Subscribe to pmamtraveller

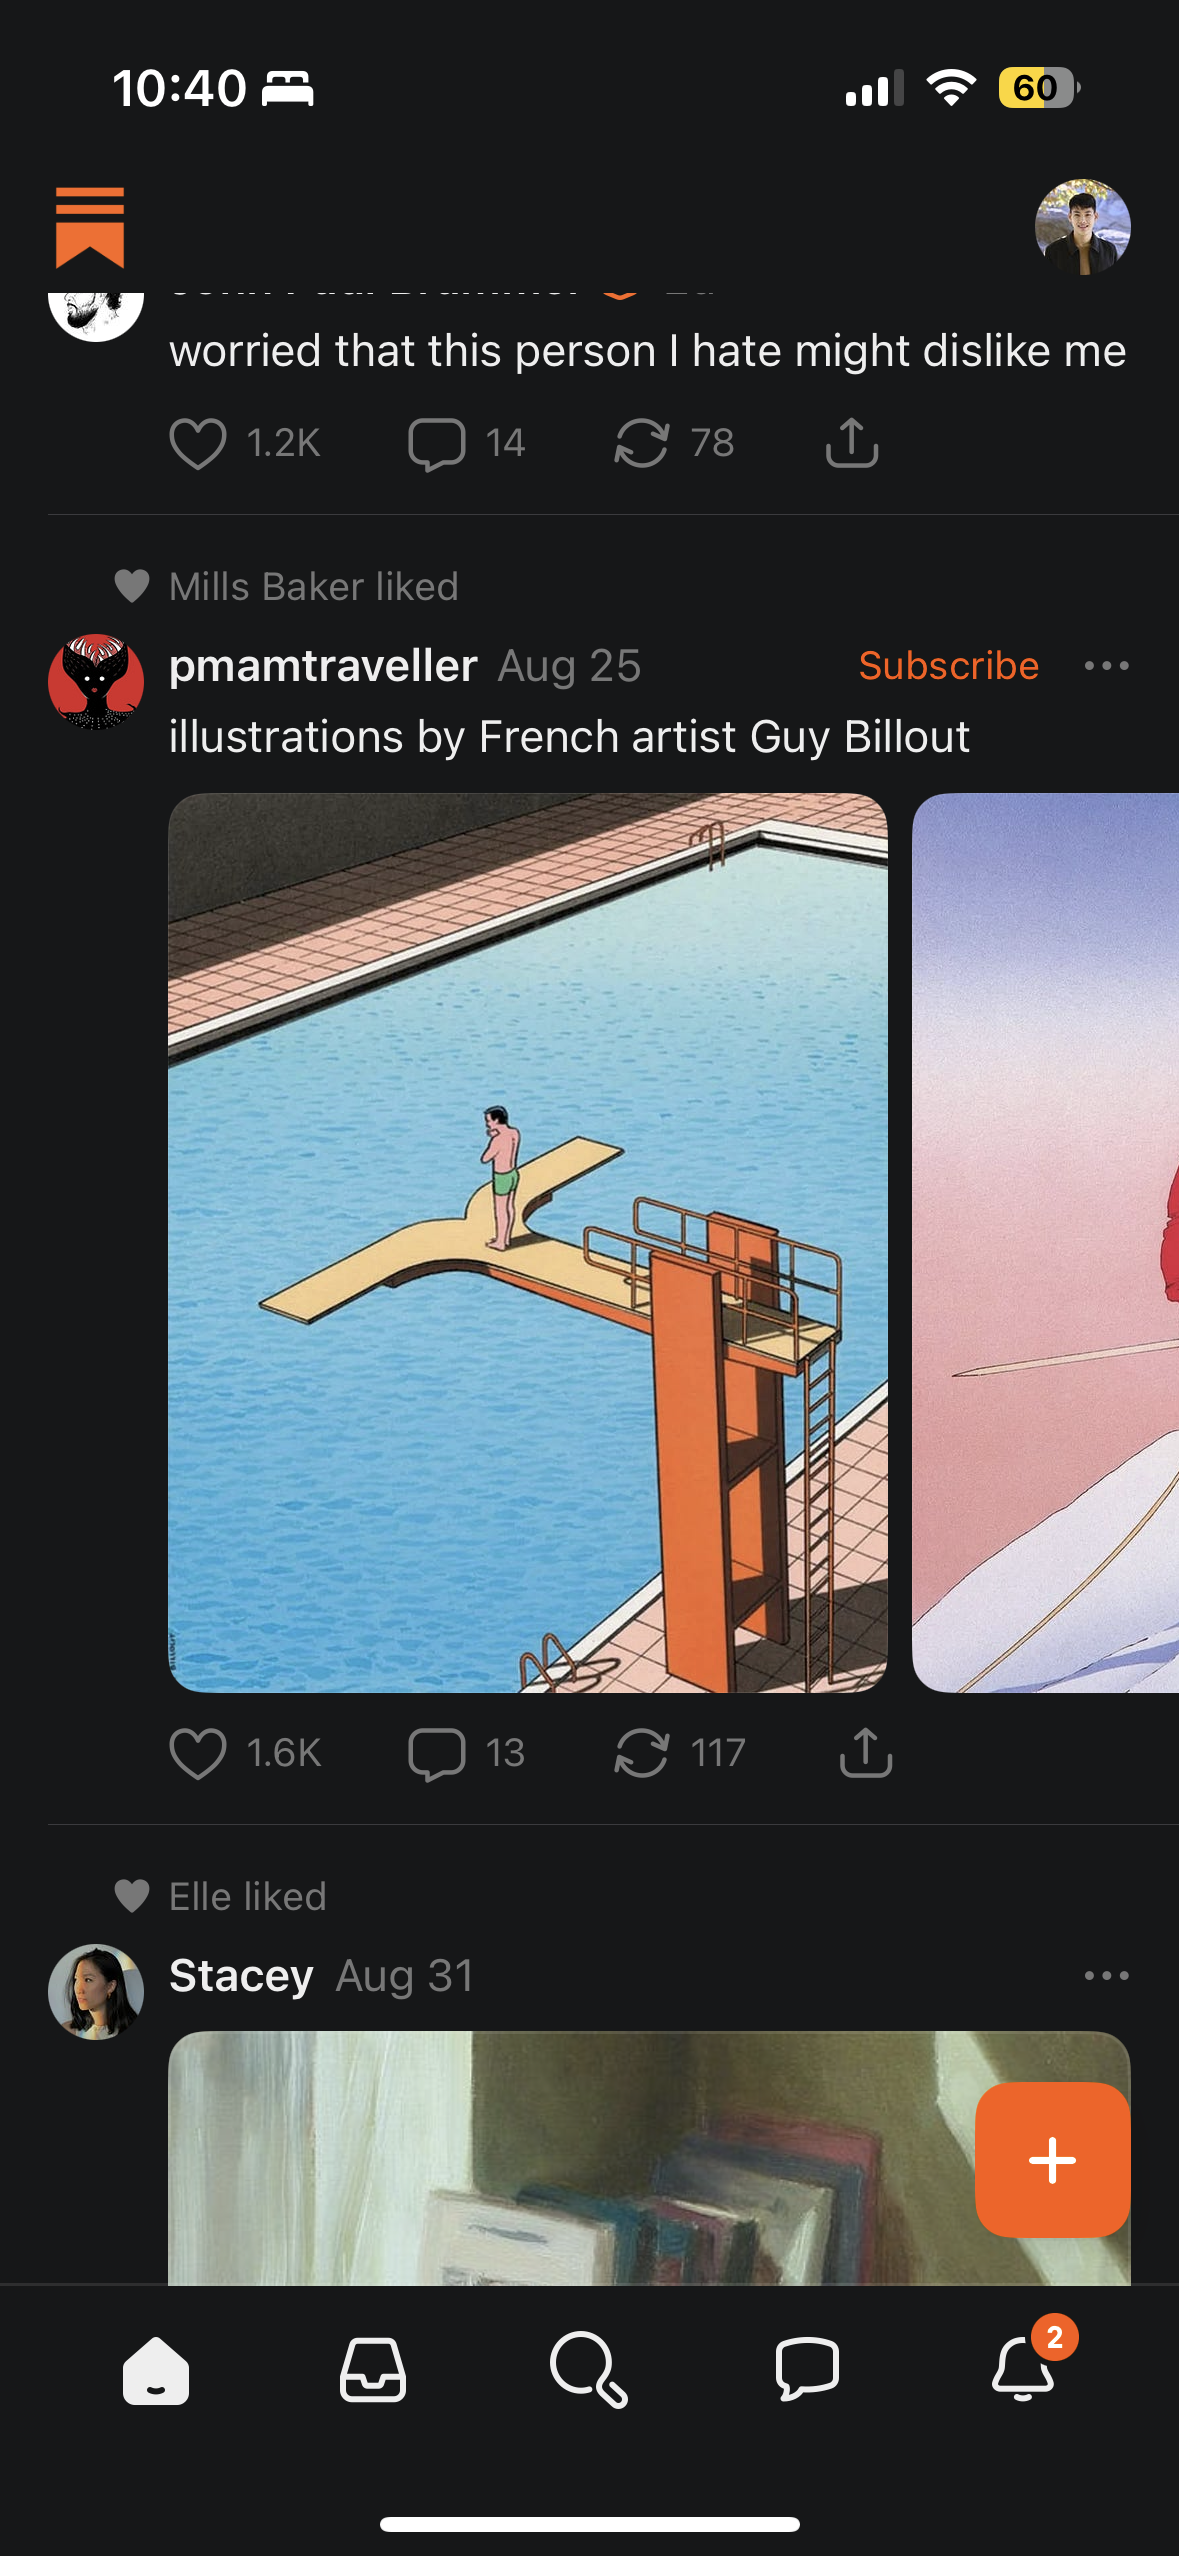pyautogui.click(x=948, y=666)
